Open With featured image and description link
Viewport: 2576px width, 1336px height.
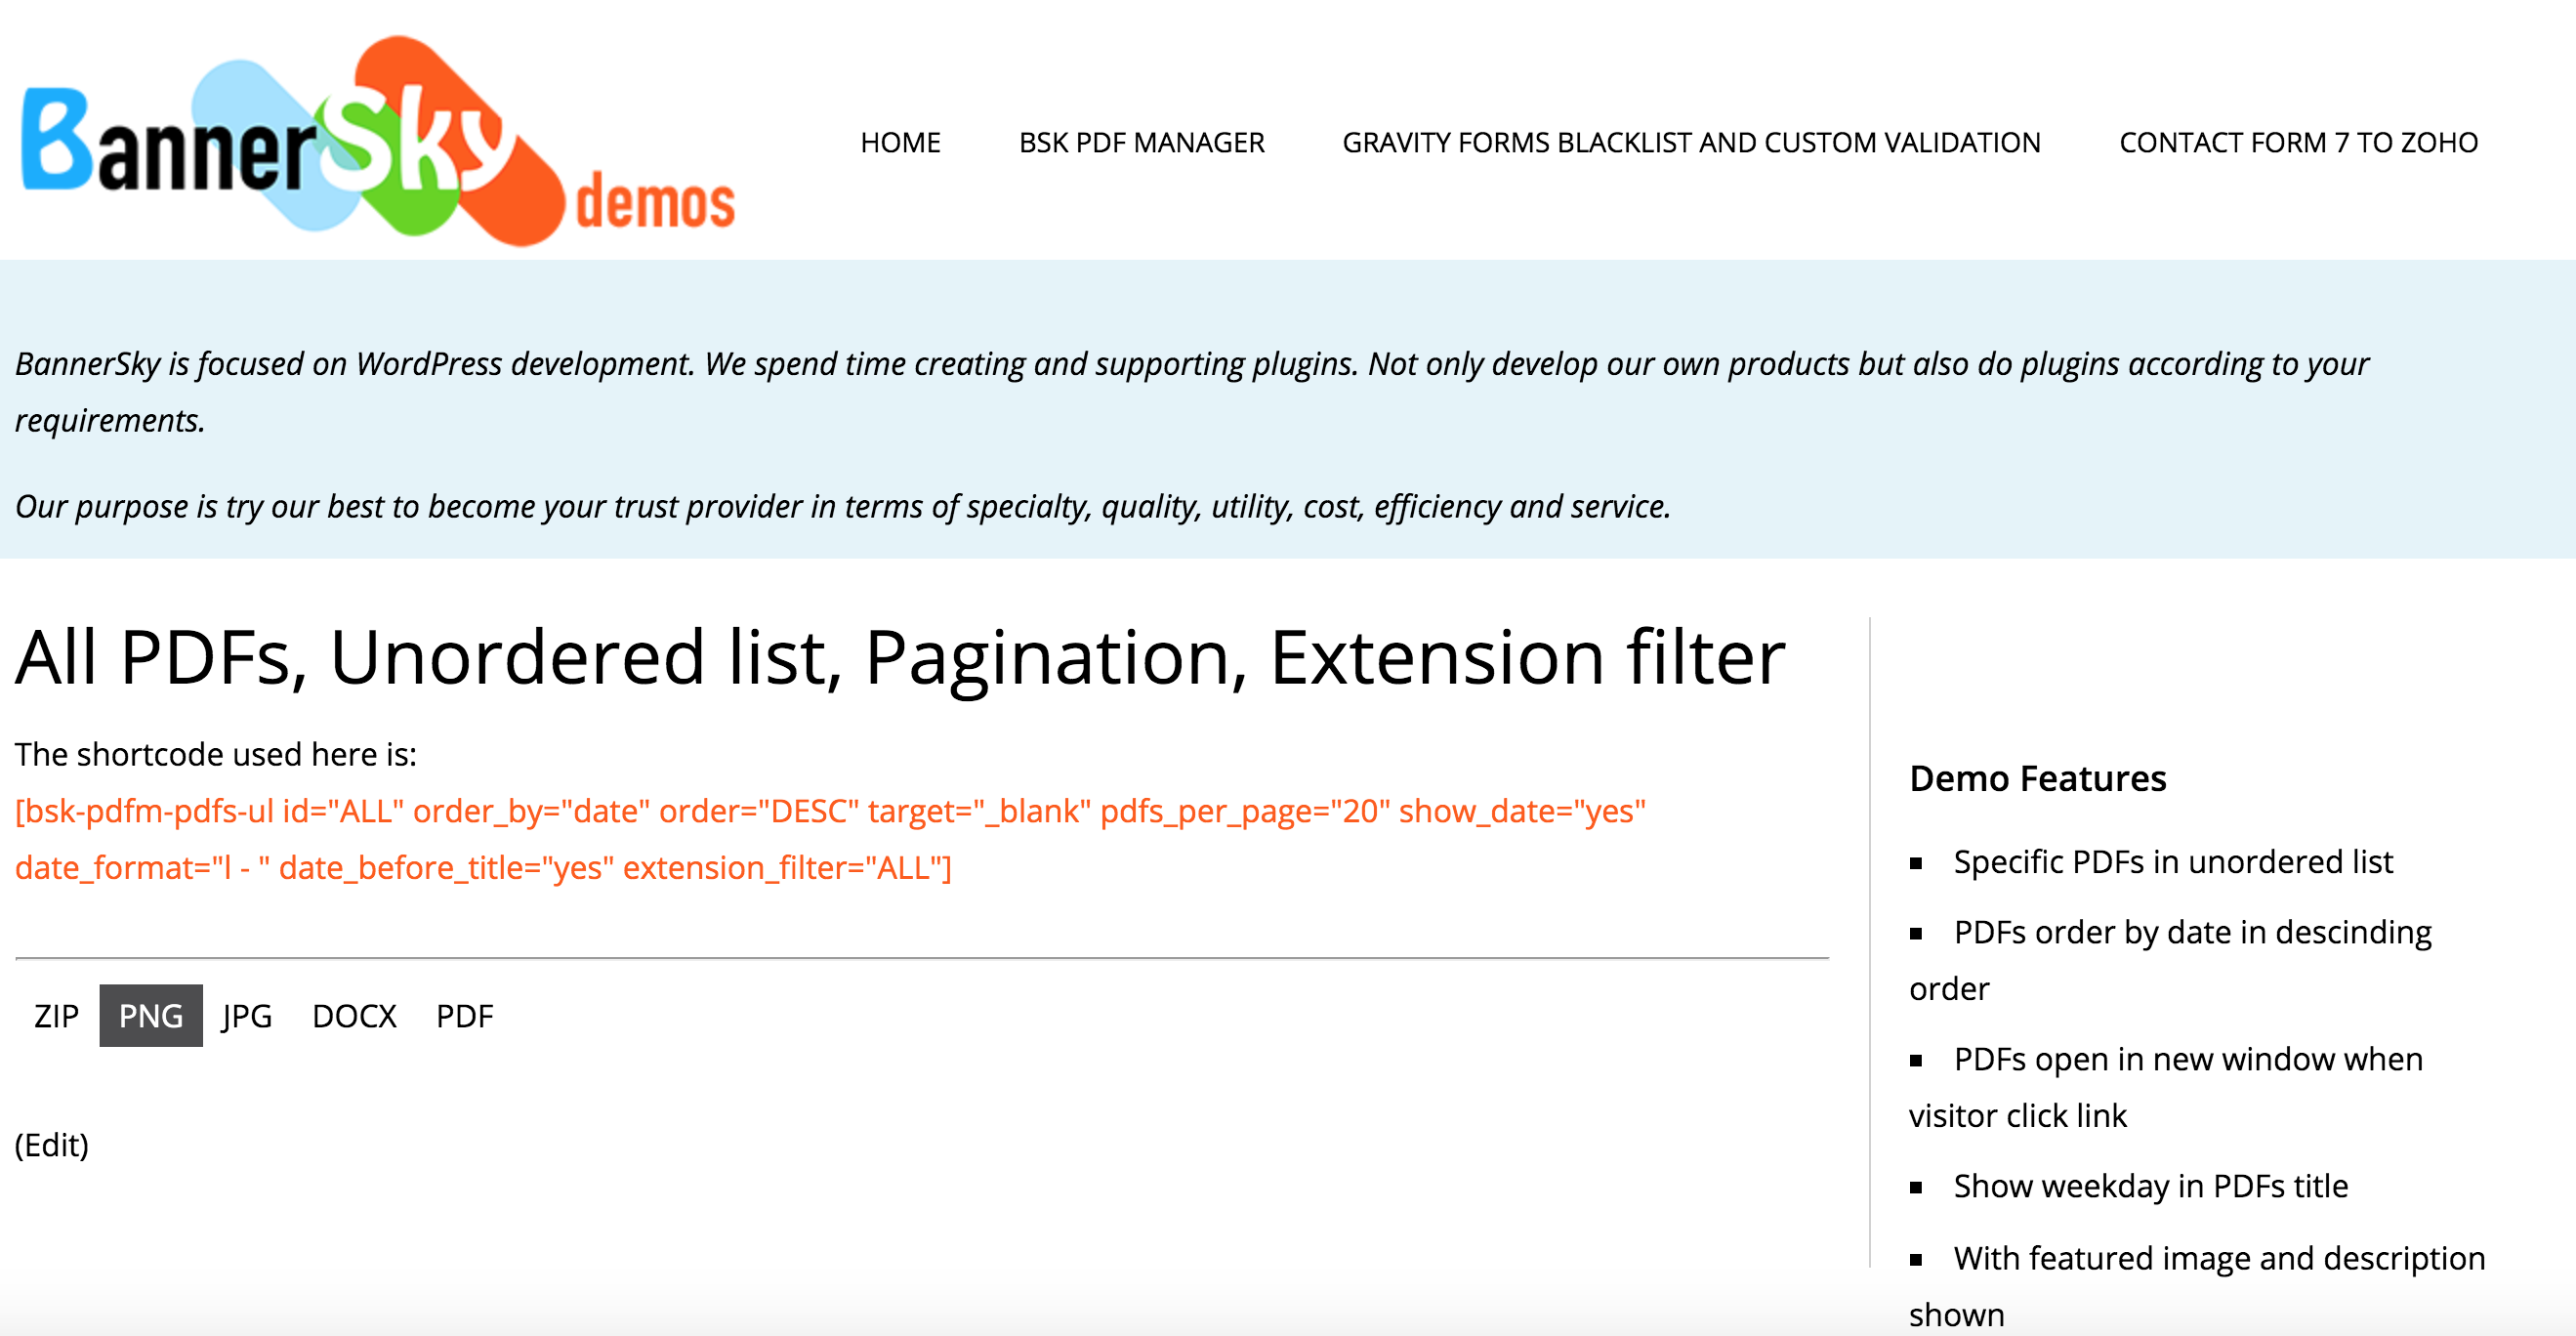click(x=2218, y=1258)
